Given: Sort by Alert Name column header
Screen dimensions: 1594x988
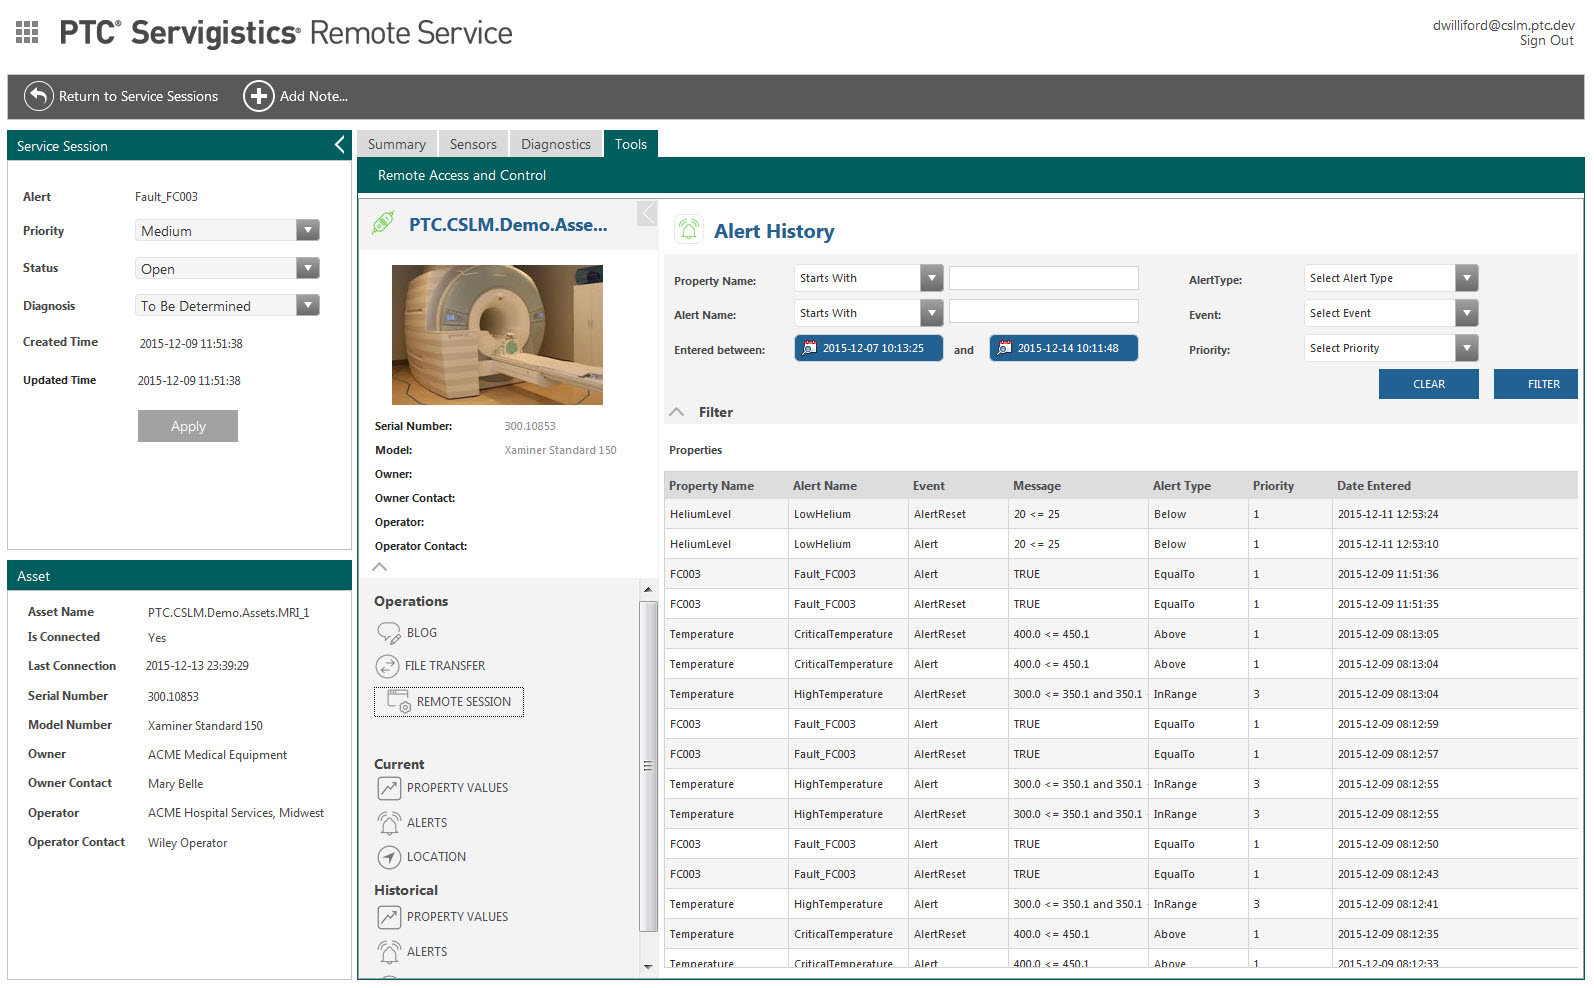Looking at the screenshot, I should (825, 486).
